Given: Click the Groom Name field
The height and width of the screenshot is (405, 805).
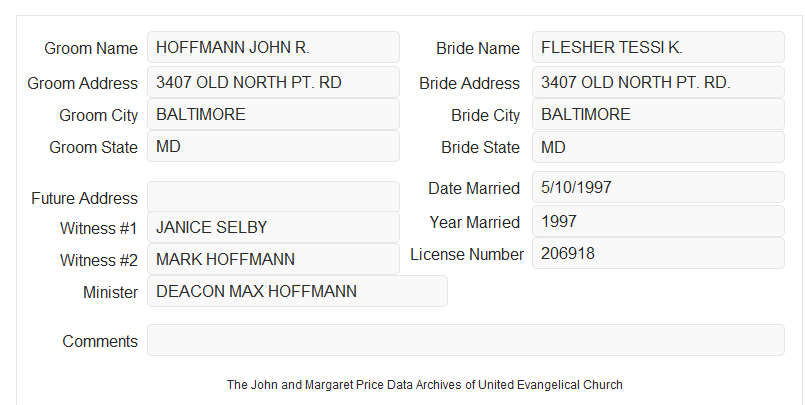Looking at the screenshot, I should pos(273,47).
